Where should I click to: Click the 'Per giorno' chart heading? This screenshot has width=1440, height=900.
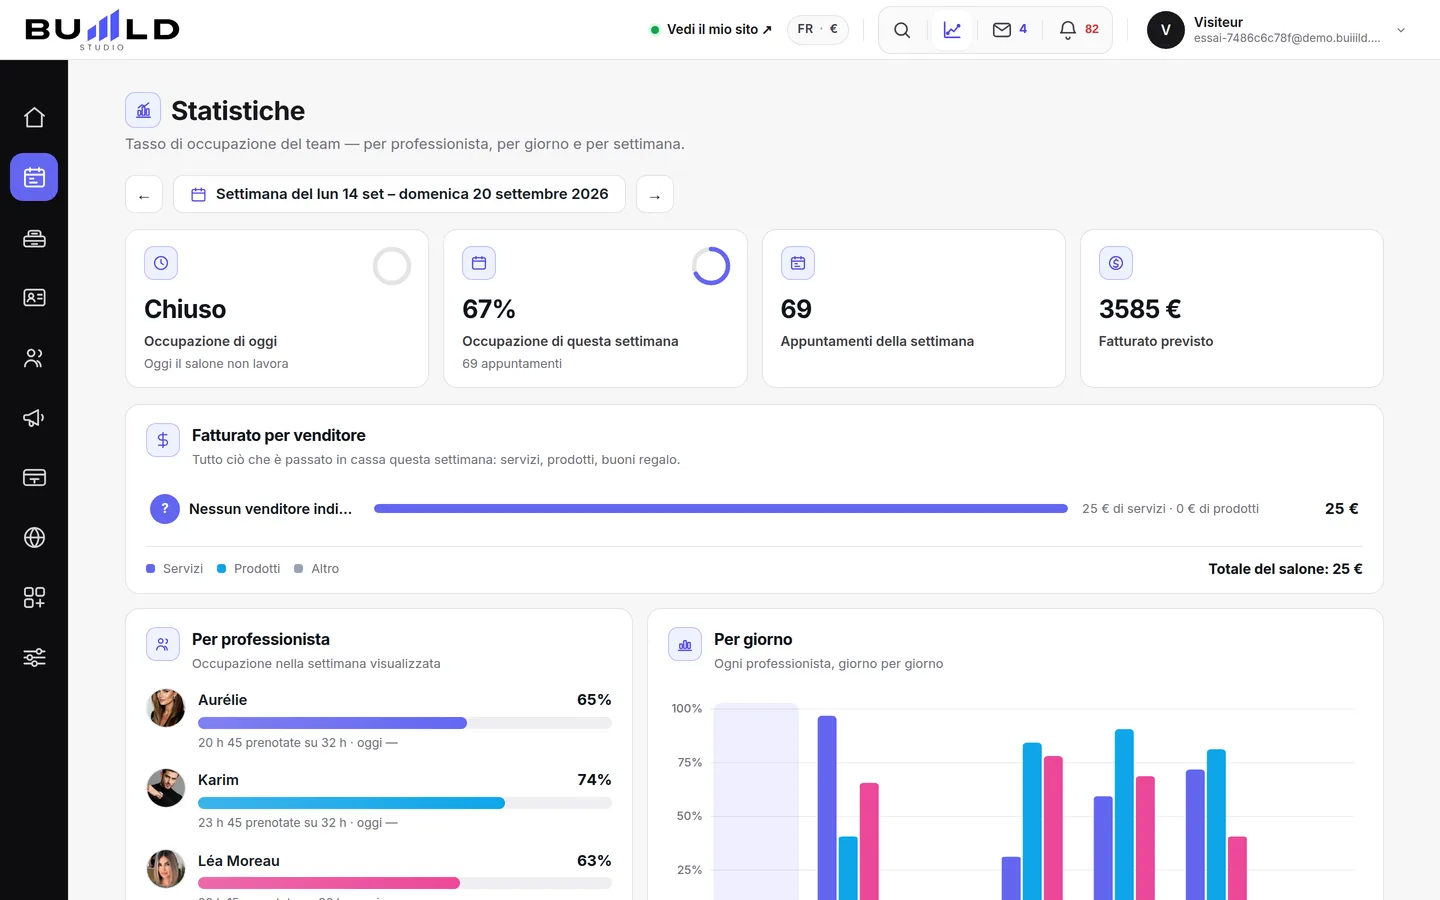pyautogui.click(x=753, y=640)
